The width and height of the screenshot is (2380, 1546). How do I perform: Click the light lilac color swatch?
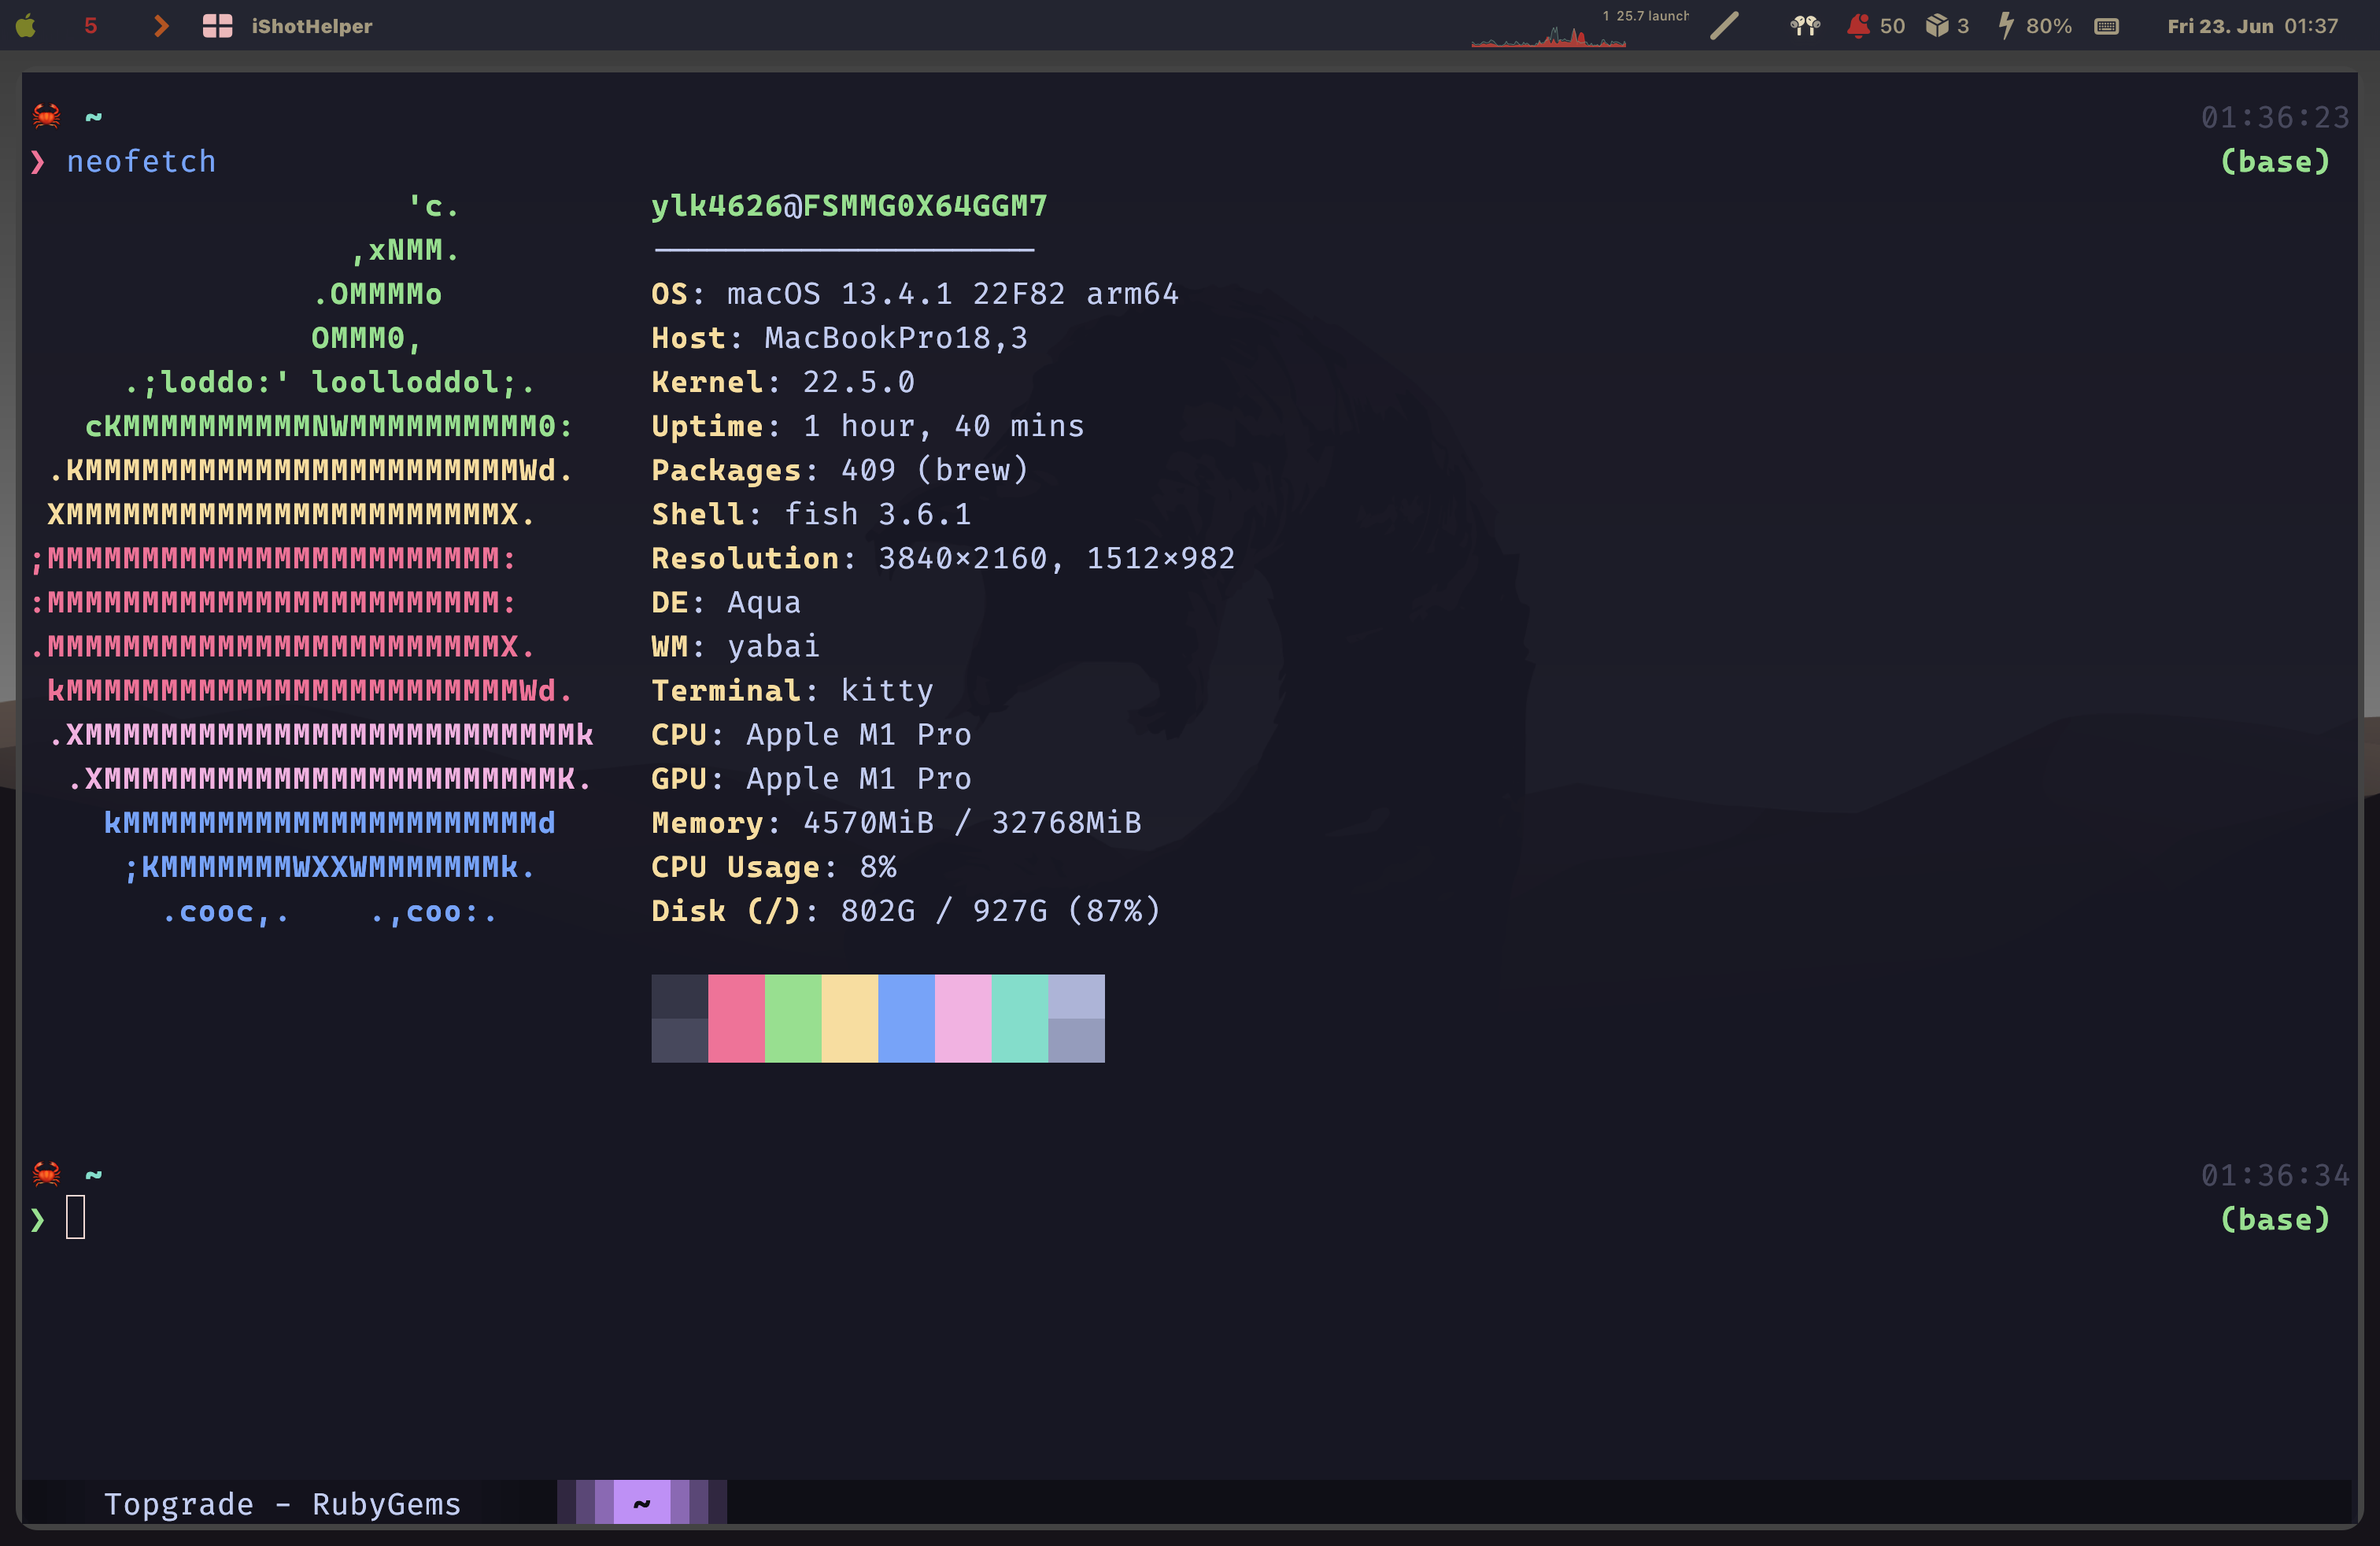coord(963,1018)
